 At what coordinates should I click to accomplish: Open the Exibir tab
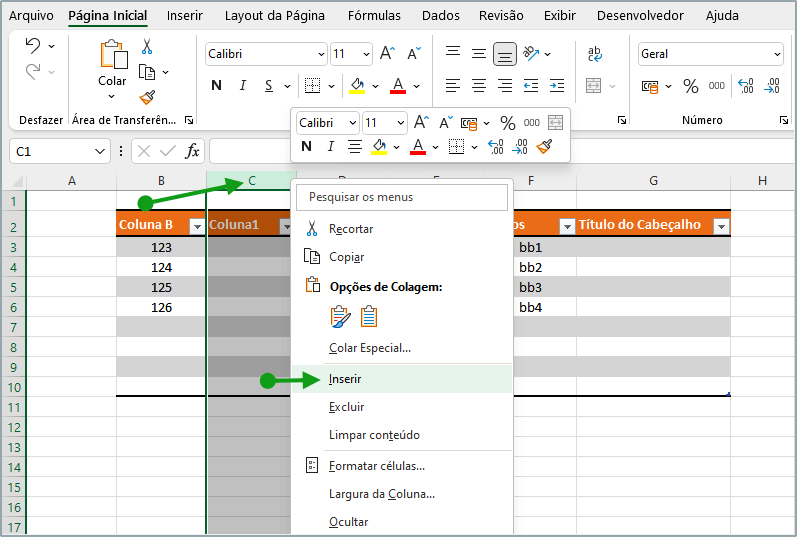[560, 16]
